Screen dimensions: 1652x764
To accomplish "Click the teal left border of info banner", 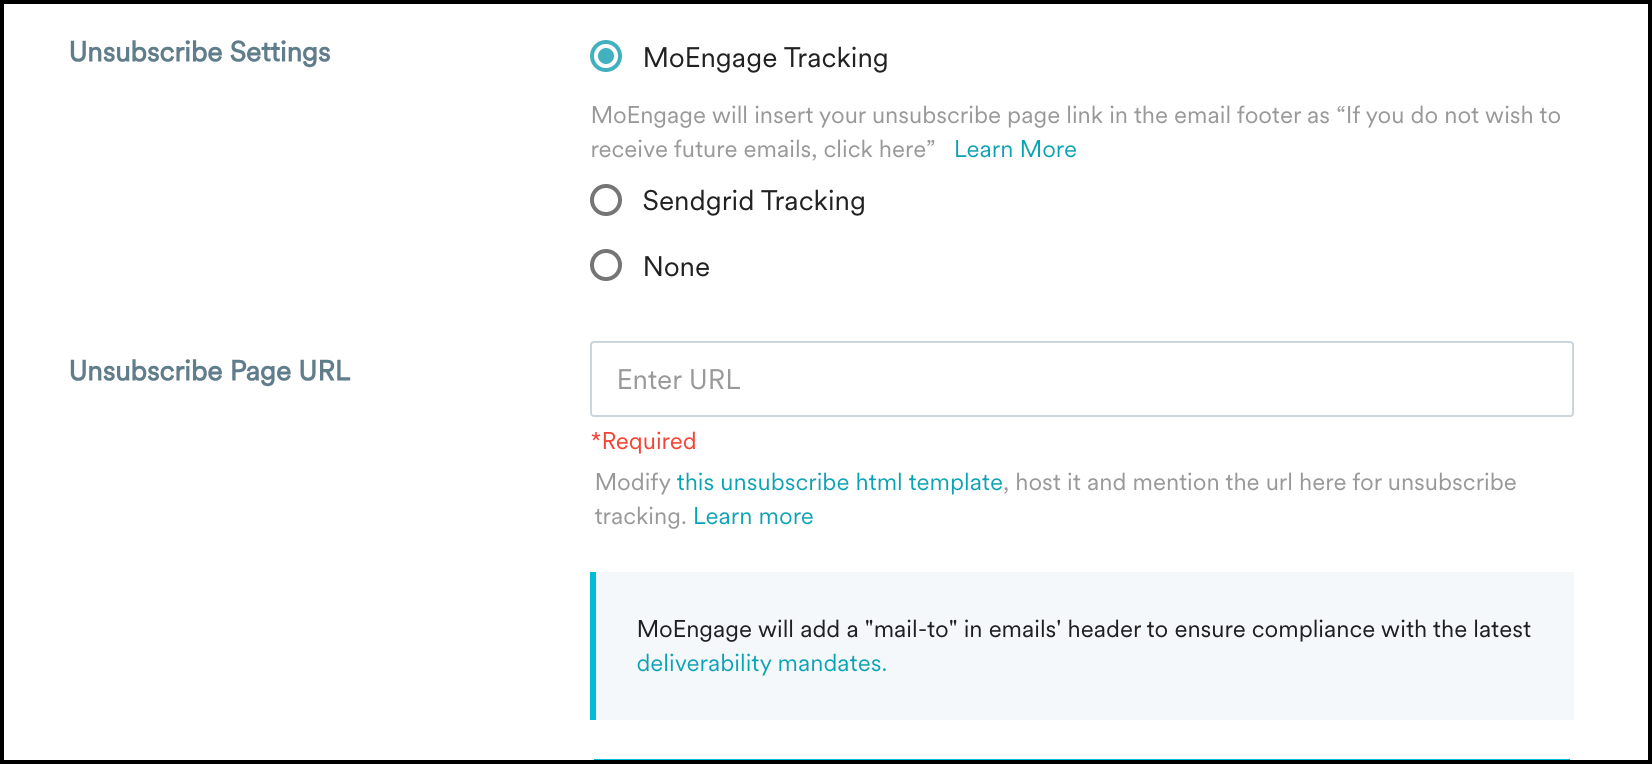I will [x=593, y=646].
